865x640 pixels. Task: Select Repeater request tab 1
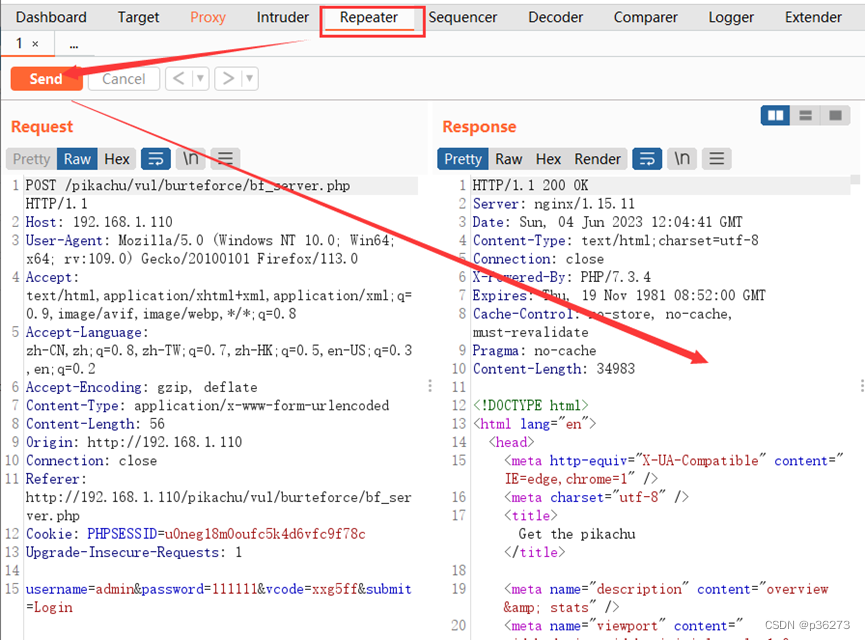pos(19,43)
